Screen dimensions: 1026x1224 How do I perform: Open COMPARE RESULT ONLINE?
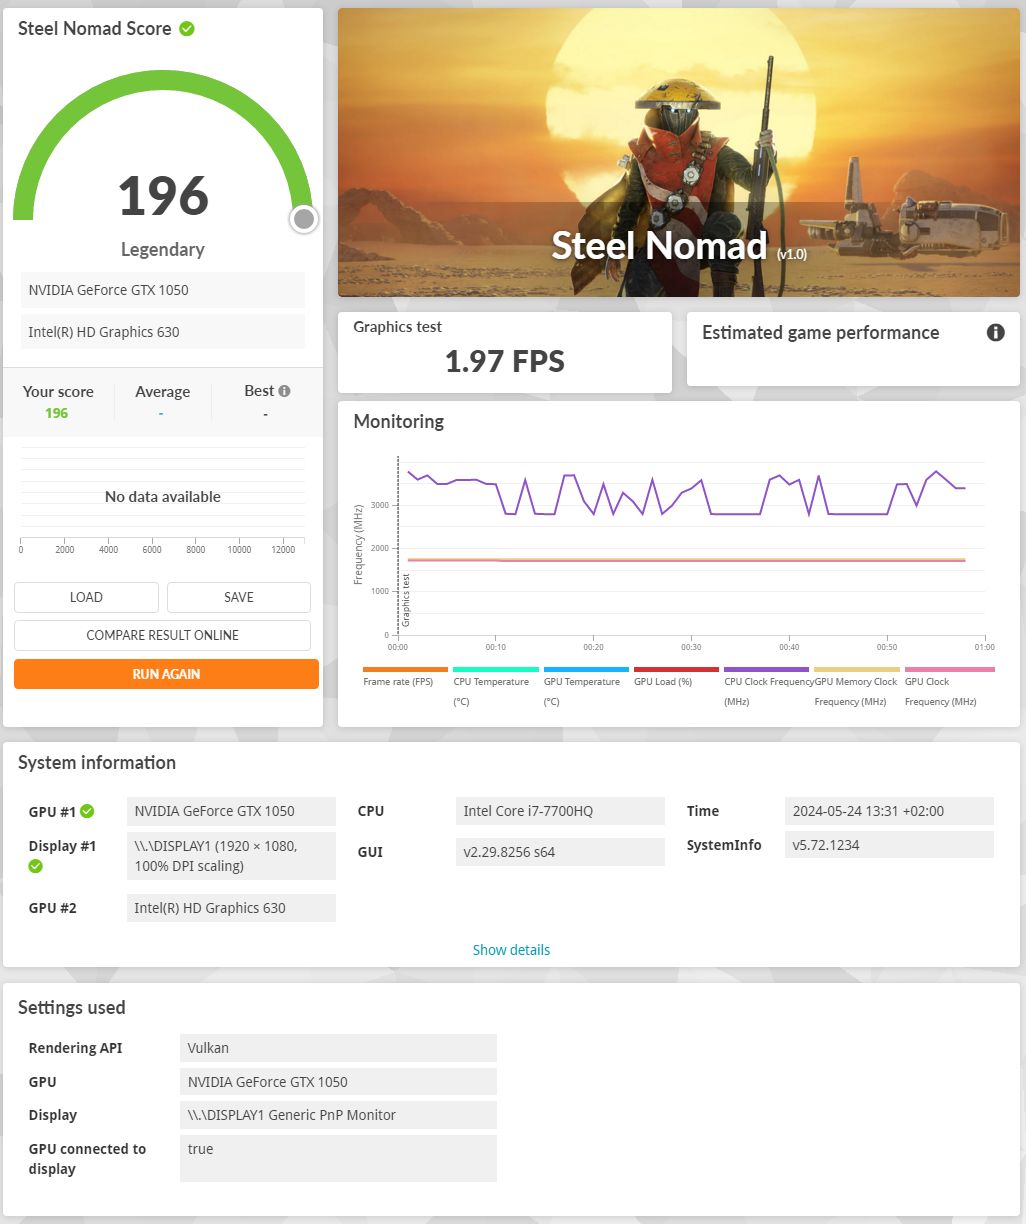click(163, 635)
